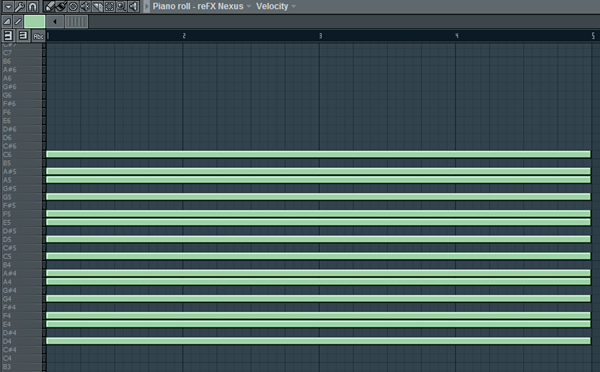Select the C6 note bar
Image resolution: width=600 pixels, height=372 pixels.
click(318, 154)
